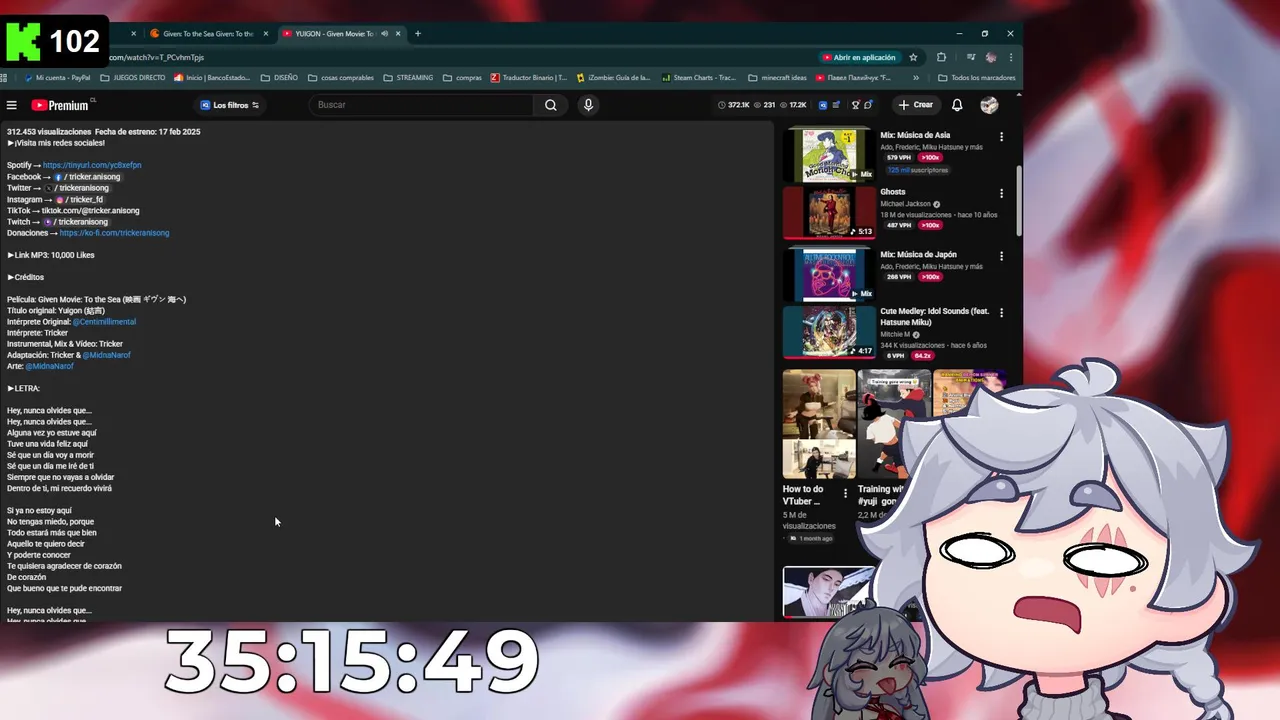
Task: Open the browser three-dot menu
Action: [x=1011, y=58]
